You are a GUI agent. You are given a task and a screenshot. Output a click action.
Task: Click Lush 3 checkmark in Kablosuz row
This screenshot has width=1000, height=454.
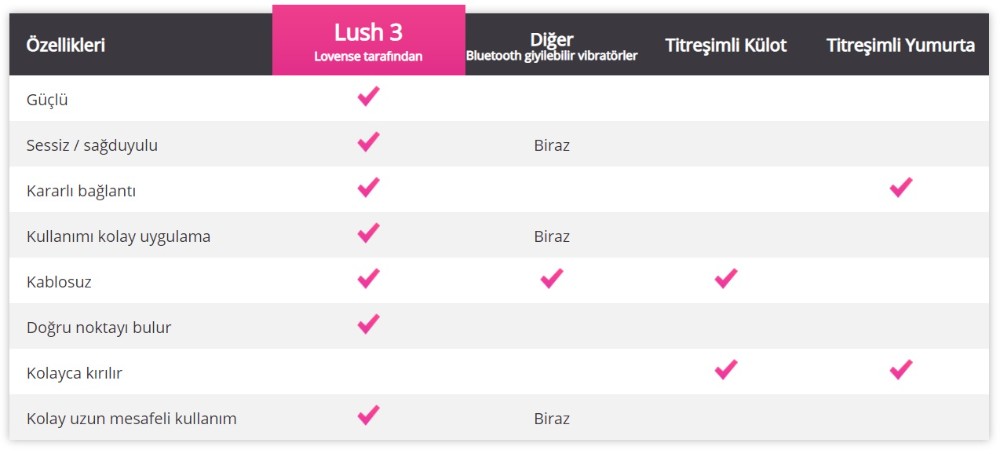(x=368, y=279)
